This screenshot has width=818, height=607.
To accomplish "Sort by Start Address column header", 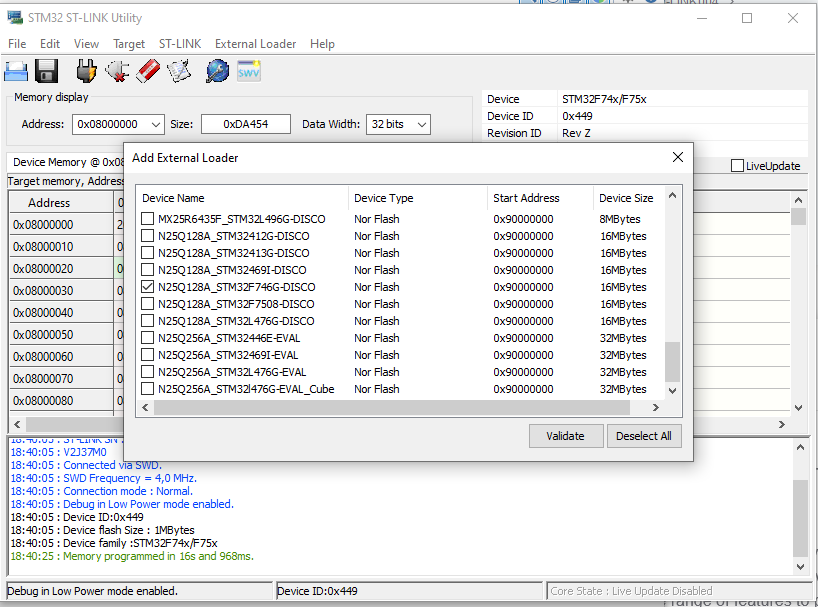I will (x=540, y=198).
